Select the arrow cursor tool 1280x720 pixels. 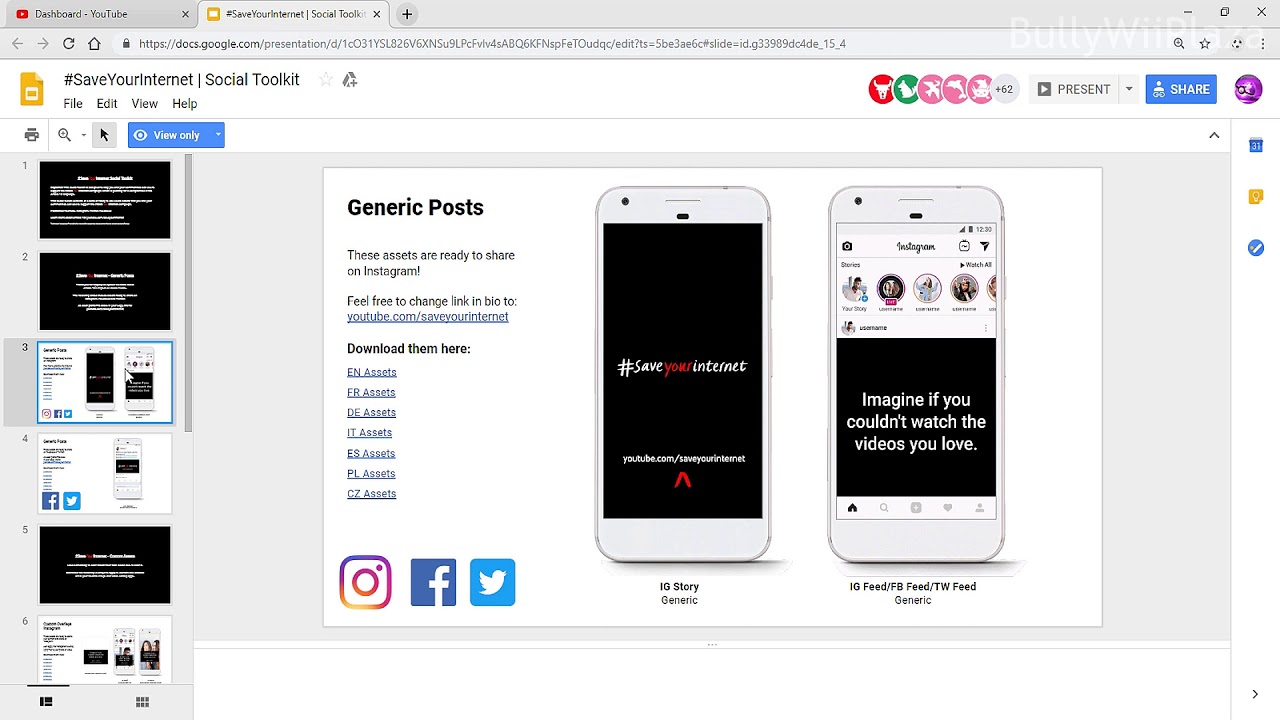(x=104, y=135)
